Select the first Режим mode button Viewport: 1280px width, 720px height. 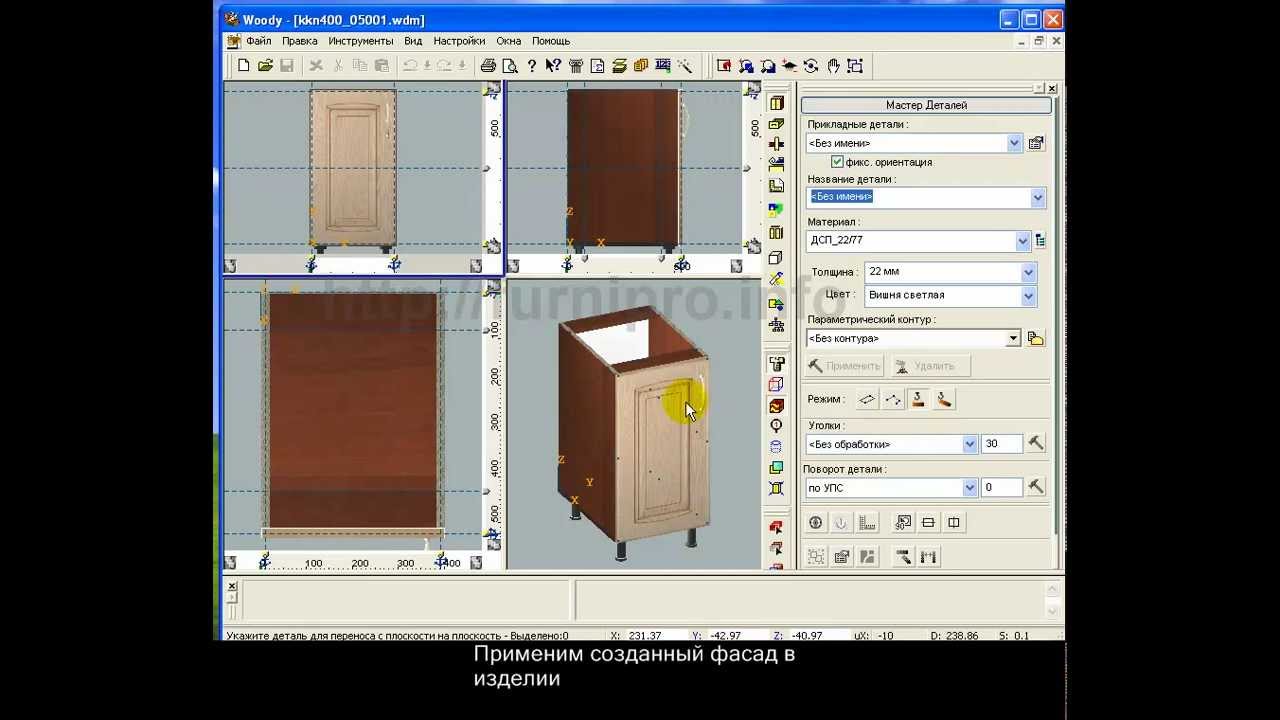click(867, 399)
